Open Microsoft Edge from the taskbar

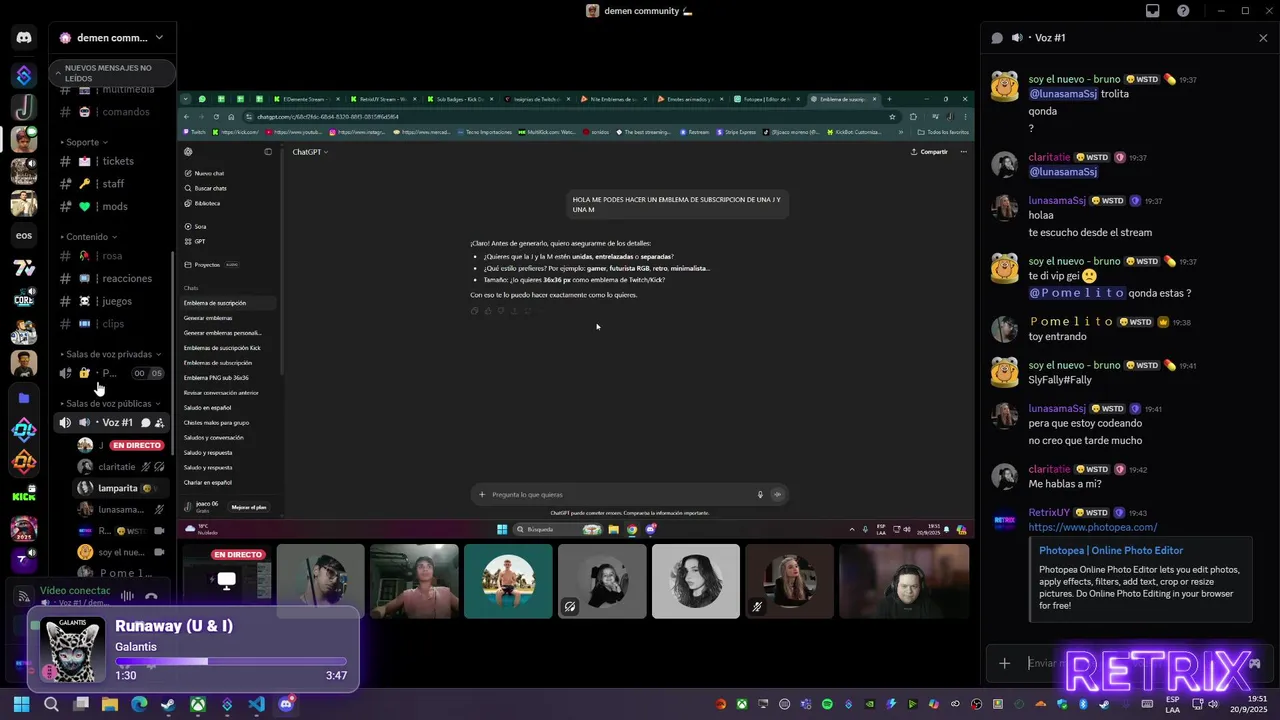coord(139,705)
